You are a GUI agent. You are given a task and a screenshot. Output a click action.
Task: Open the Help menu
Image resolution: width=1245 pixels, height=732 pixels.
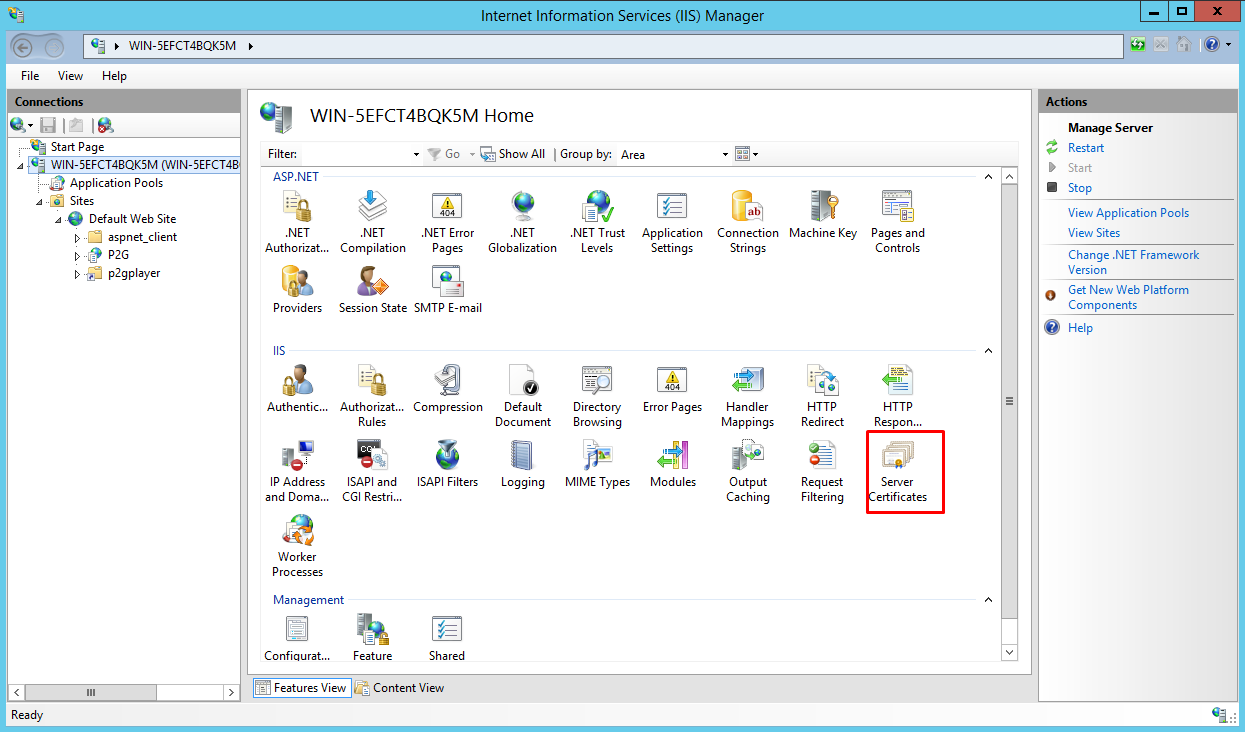point(115,75)
